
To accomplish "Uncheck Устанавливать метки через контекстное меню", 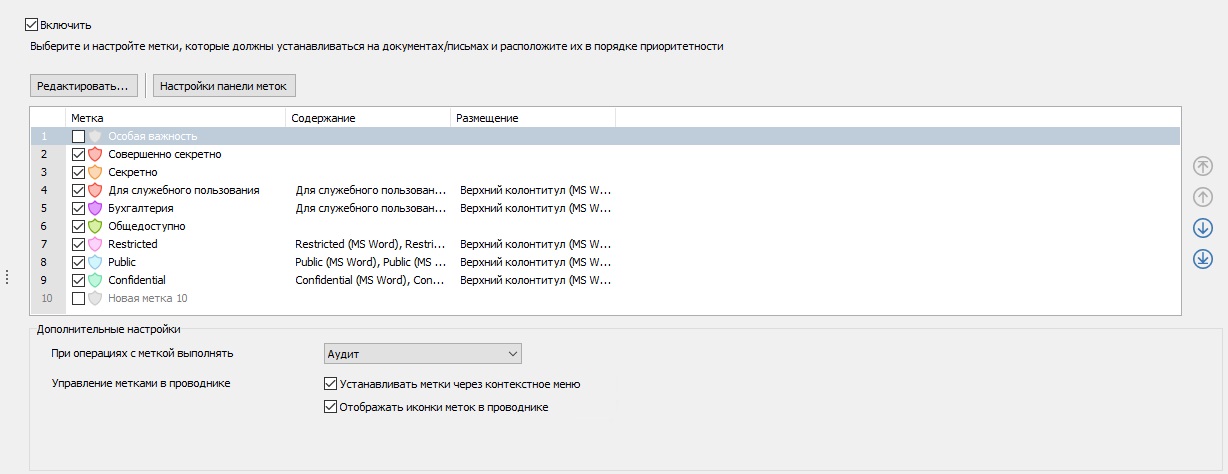I will click(x=331, y=383).
